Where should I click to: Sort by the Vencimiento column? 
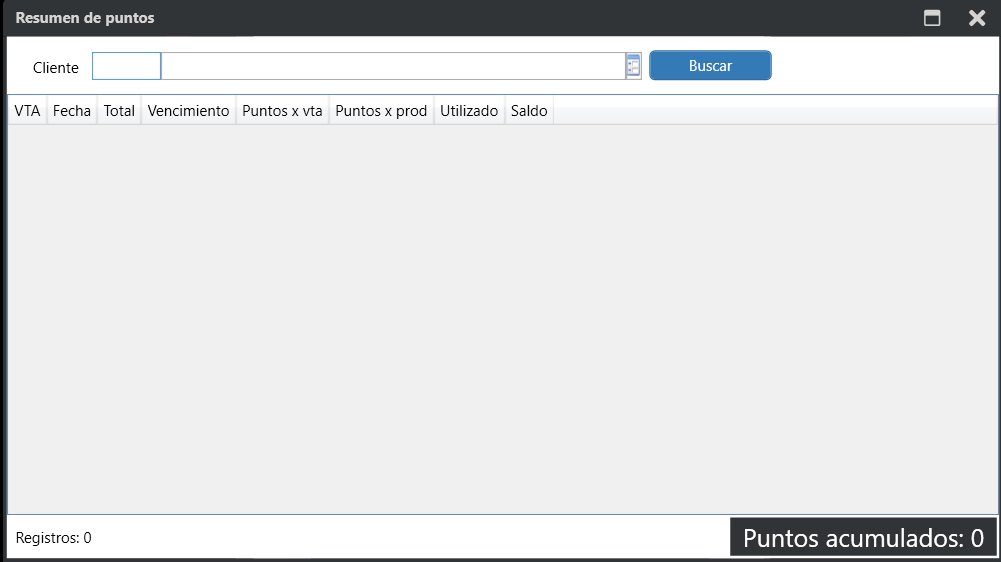click(188, 111)
